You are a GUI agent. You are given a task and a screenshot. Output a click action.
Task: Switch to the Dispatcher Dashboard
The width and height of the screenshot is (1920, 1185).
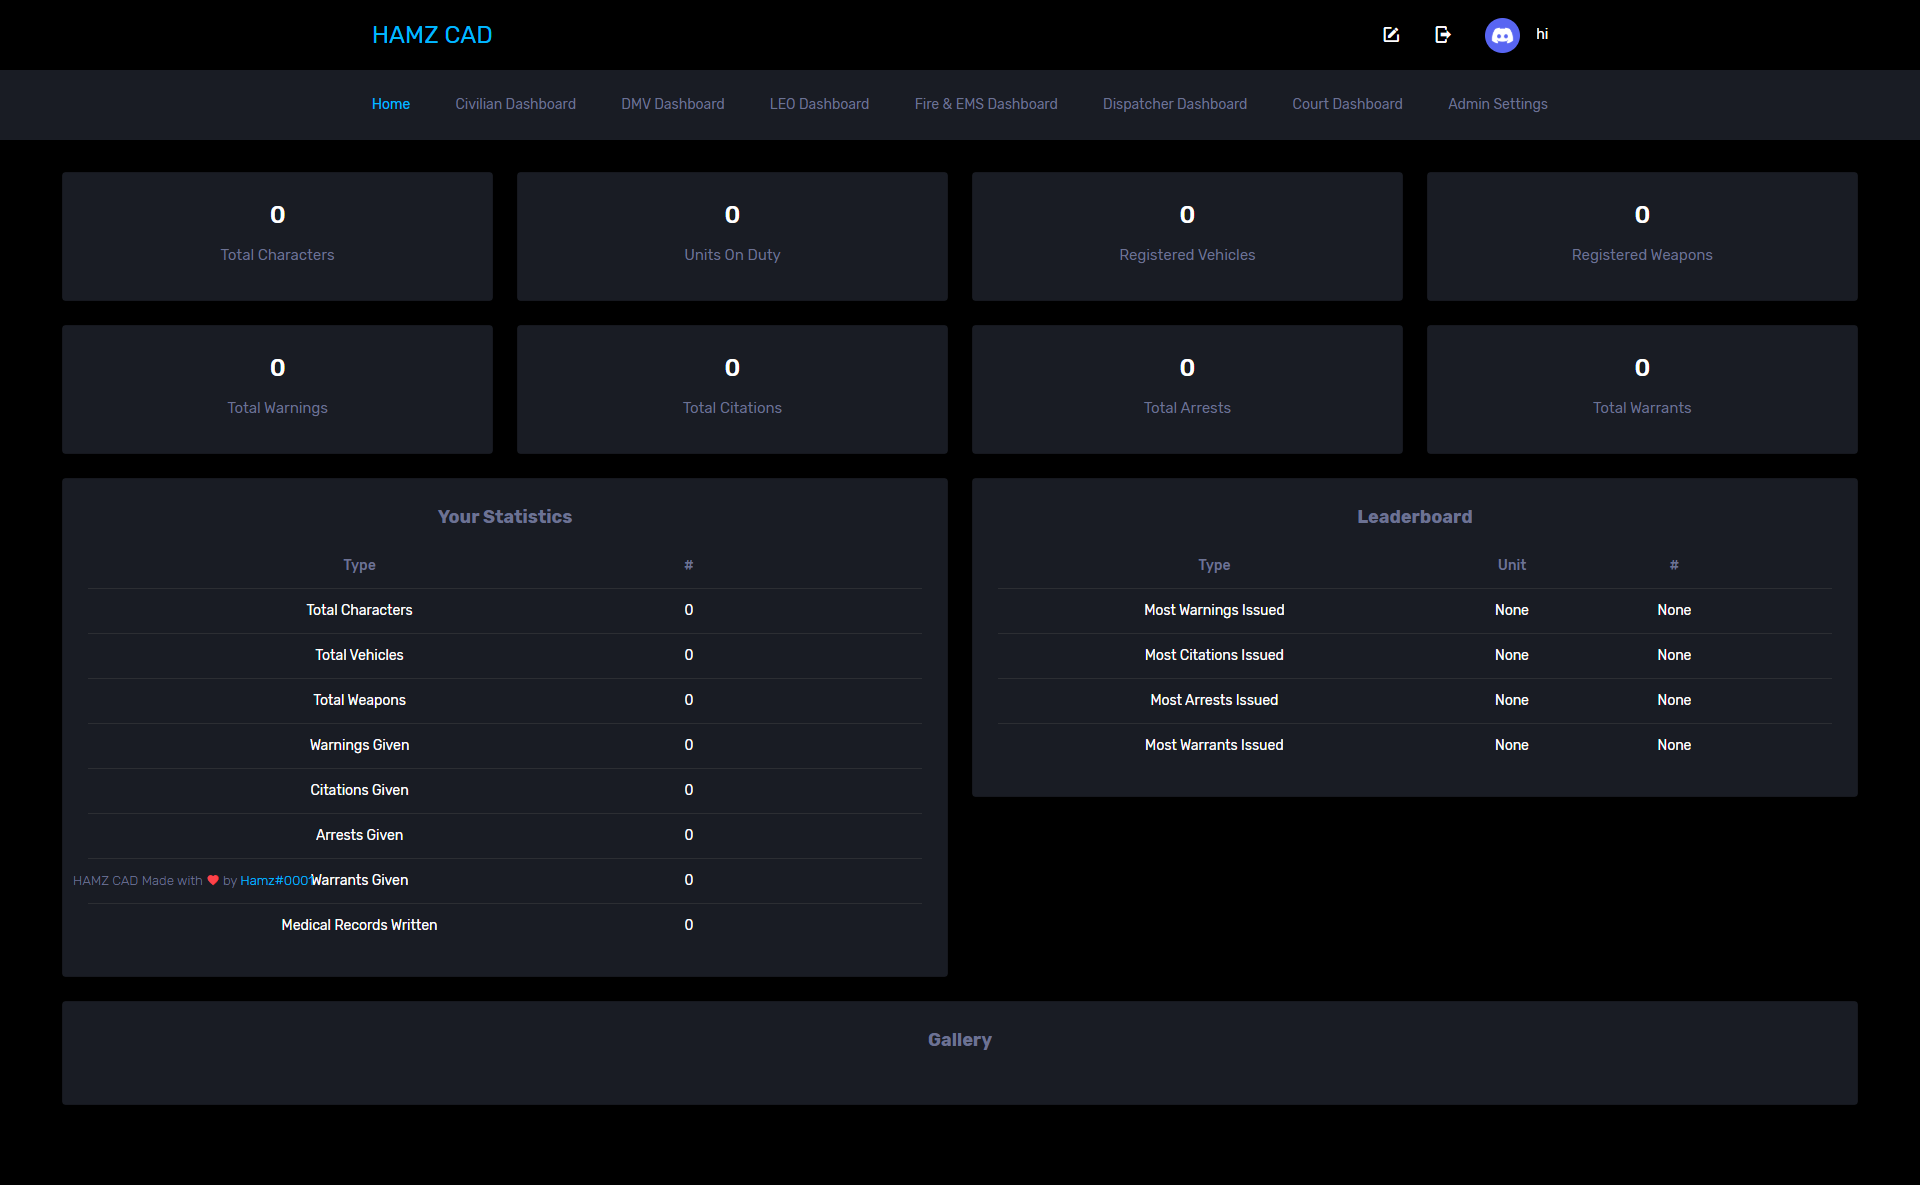(x=1175, y=104)
